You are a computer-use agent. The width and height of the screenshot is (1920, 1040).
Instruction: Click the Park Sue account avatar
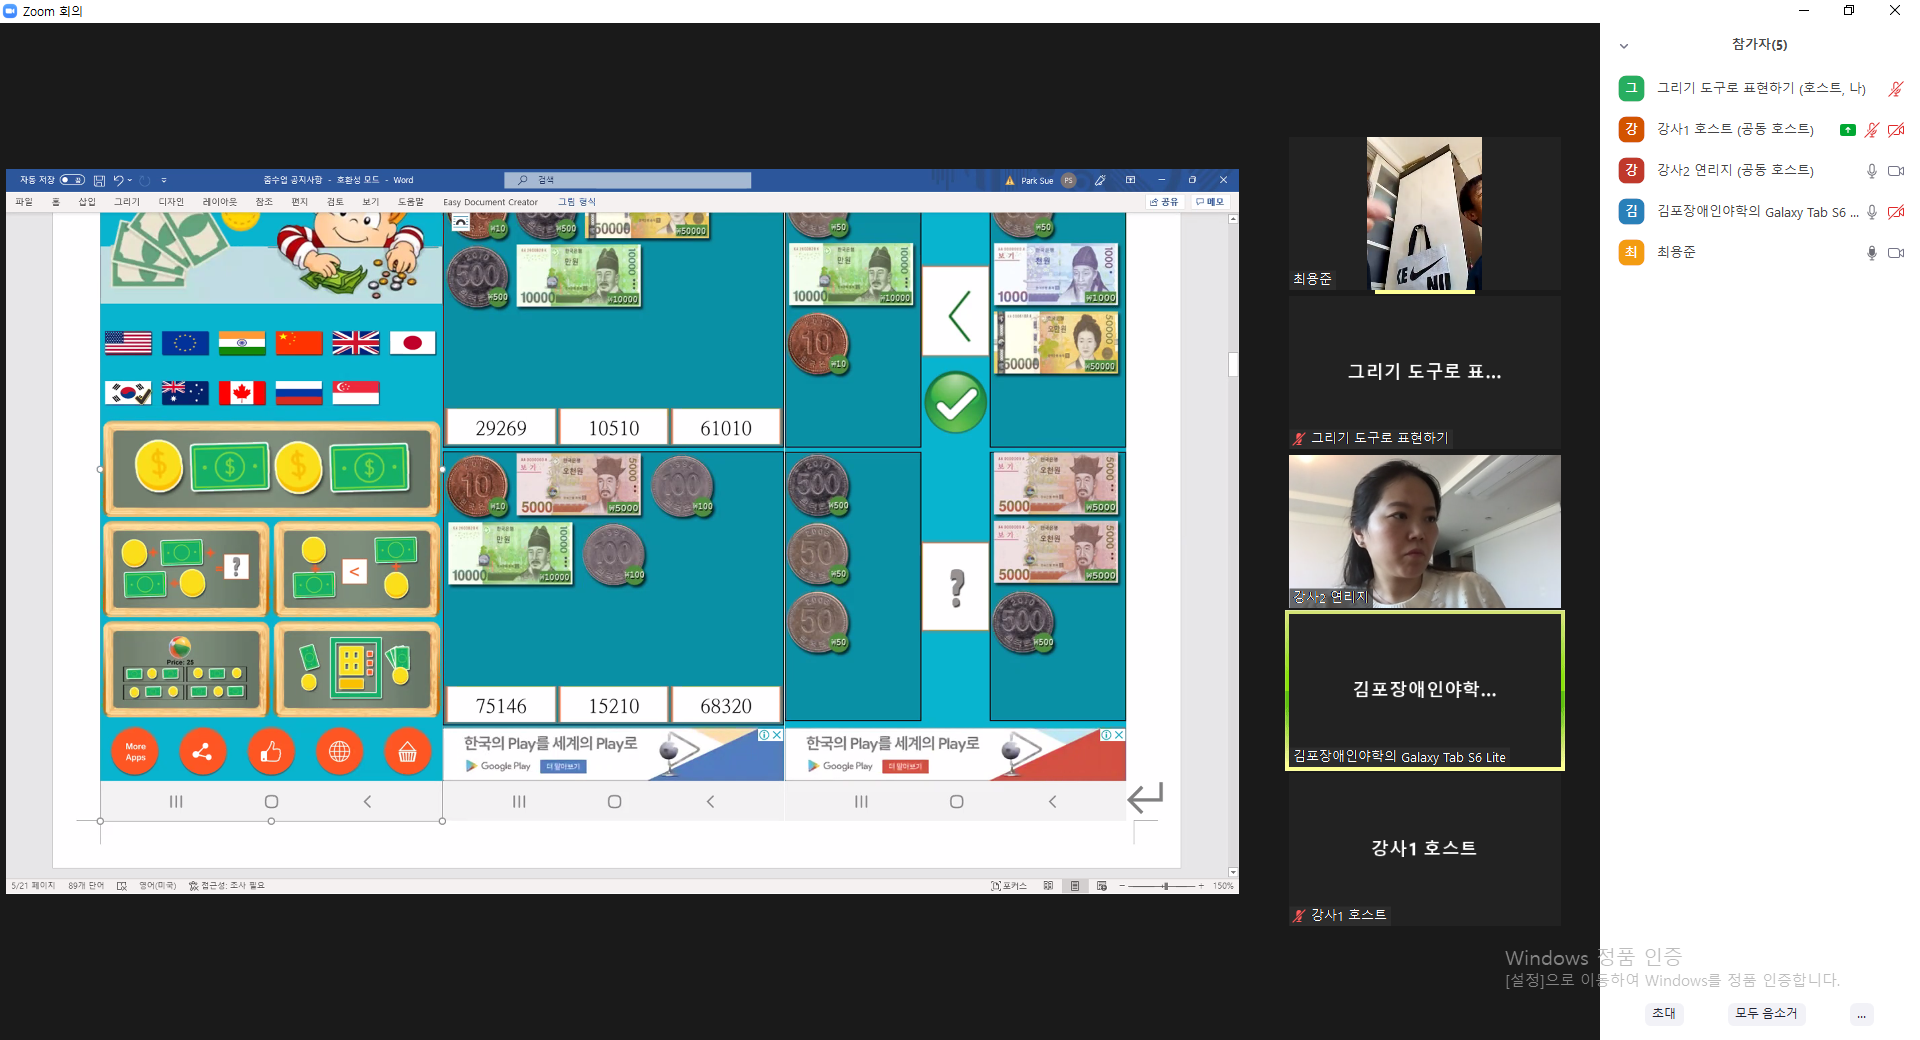(x=1068, y=181)
